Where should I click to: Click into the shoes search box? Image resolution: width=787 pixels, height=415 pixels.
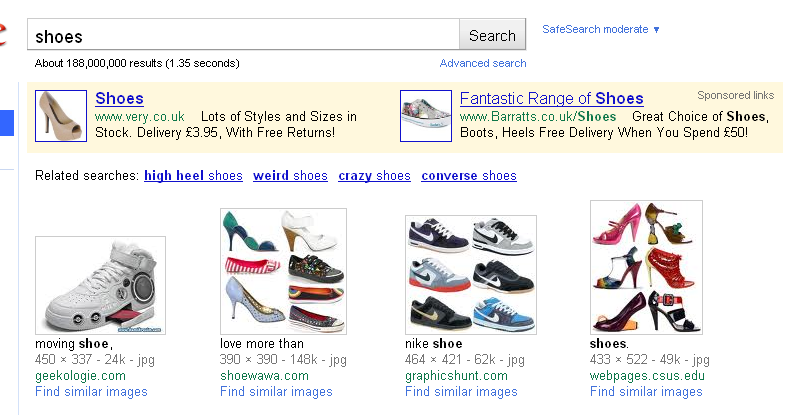243,35
